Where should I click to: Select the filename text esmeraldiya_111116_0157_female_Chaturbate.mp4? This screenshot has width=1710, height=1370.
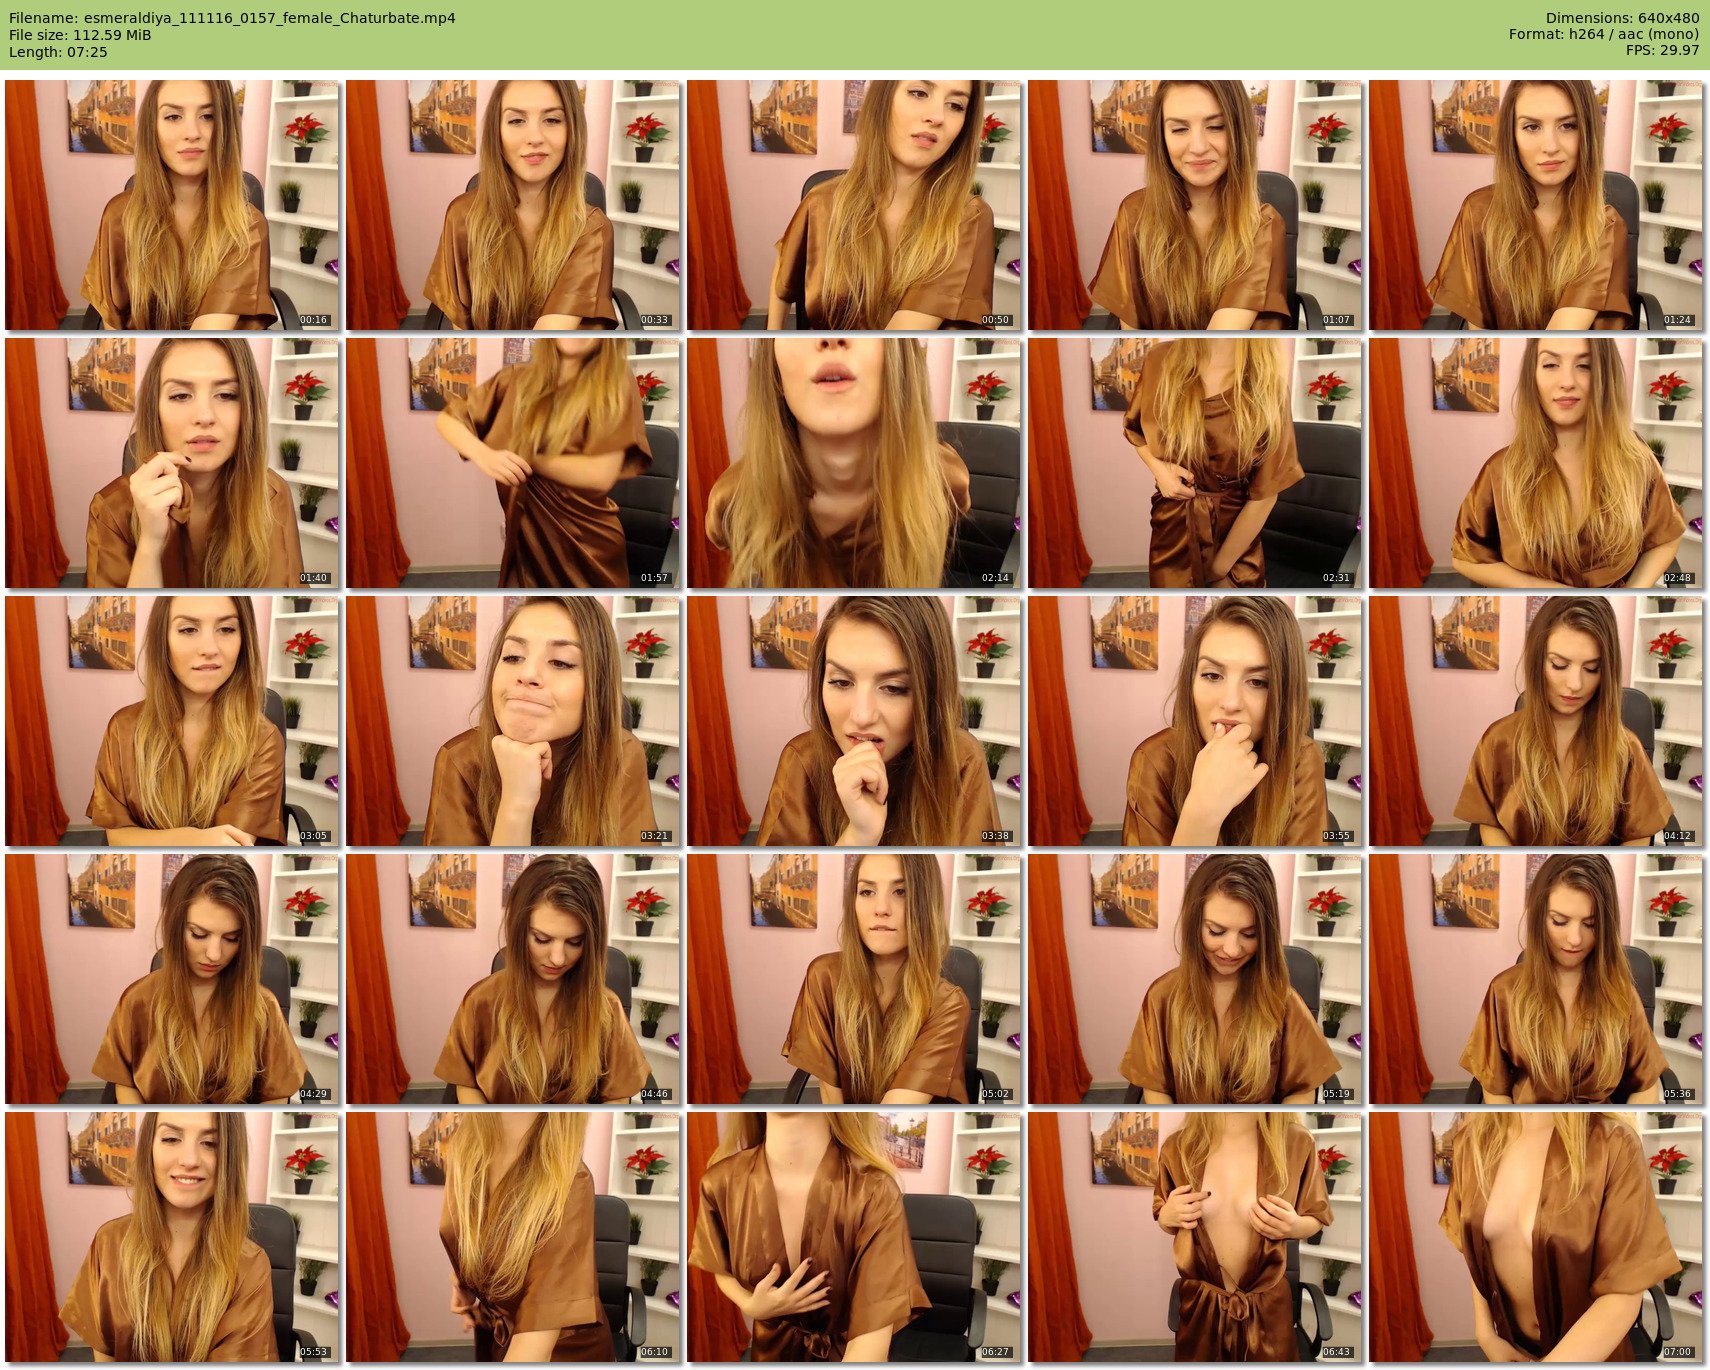[x=269, y=18]
